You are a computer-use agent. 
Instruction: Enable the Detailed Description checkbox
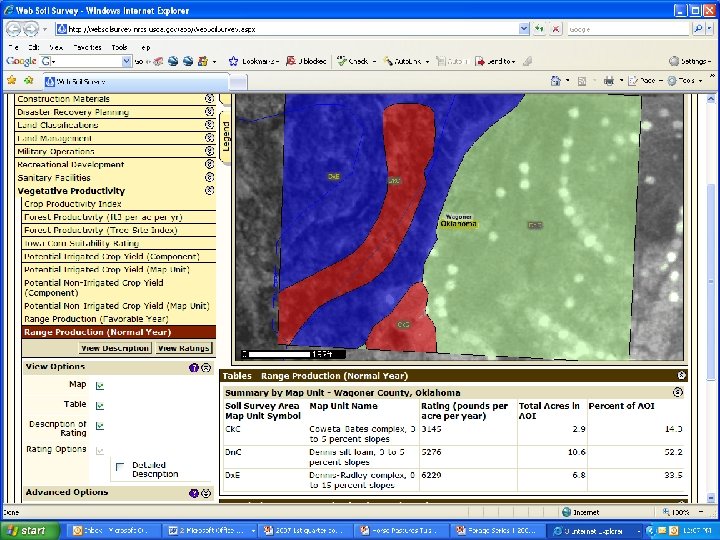(x=119, y=467)
